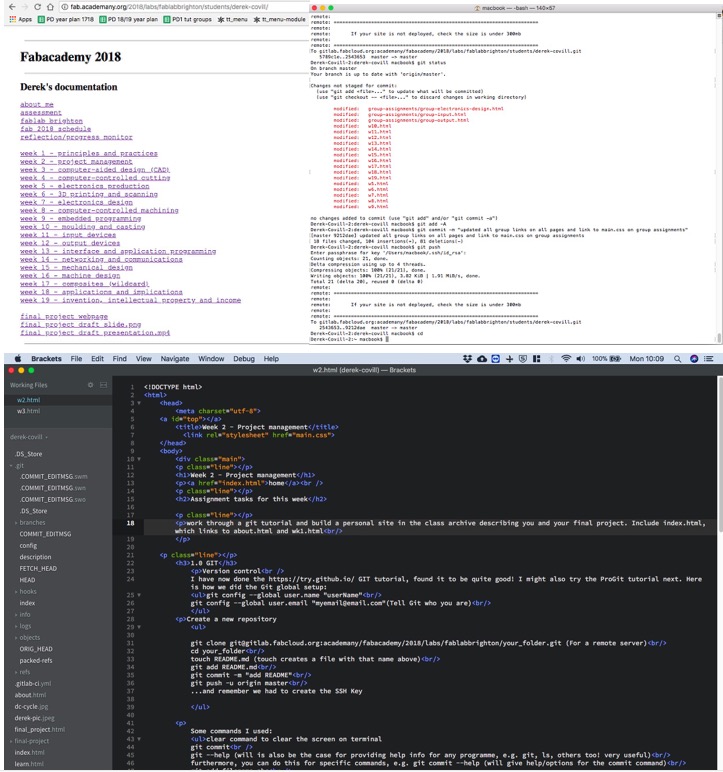
Task: Click the TeamViewer menu bar icon
Action: [495, 359]
